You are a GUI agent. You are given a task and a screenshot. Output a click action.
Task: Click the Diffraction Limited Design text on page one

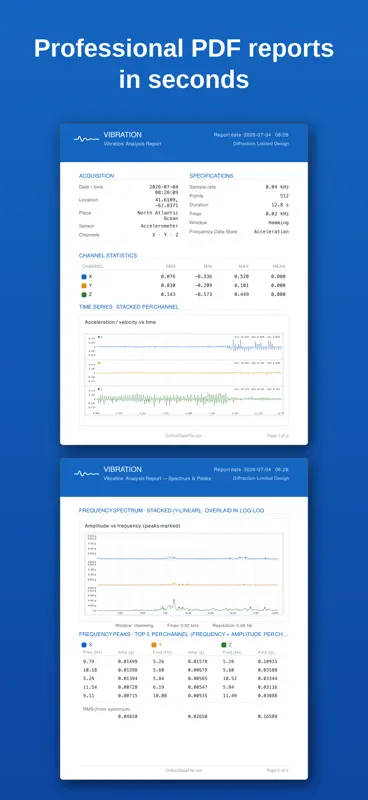[261, 144]
